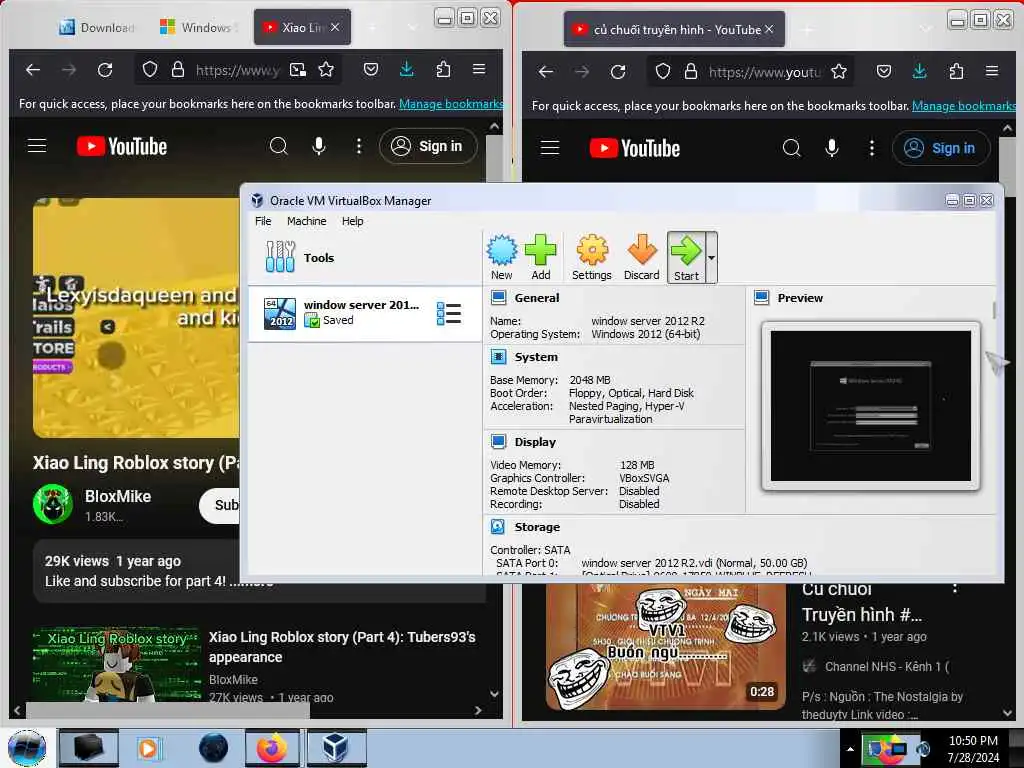Switch to Xiao Ling tab in left Firefox

pyautogui.click(x=301, y=27)
